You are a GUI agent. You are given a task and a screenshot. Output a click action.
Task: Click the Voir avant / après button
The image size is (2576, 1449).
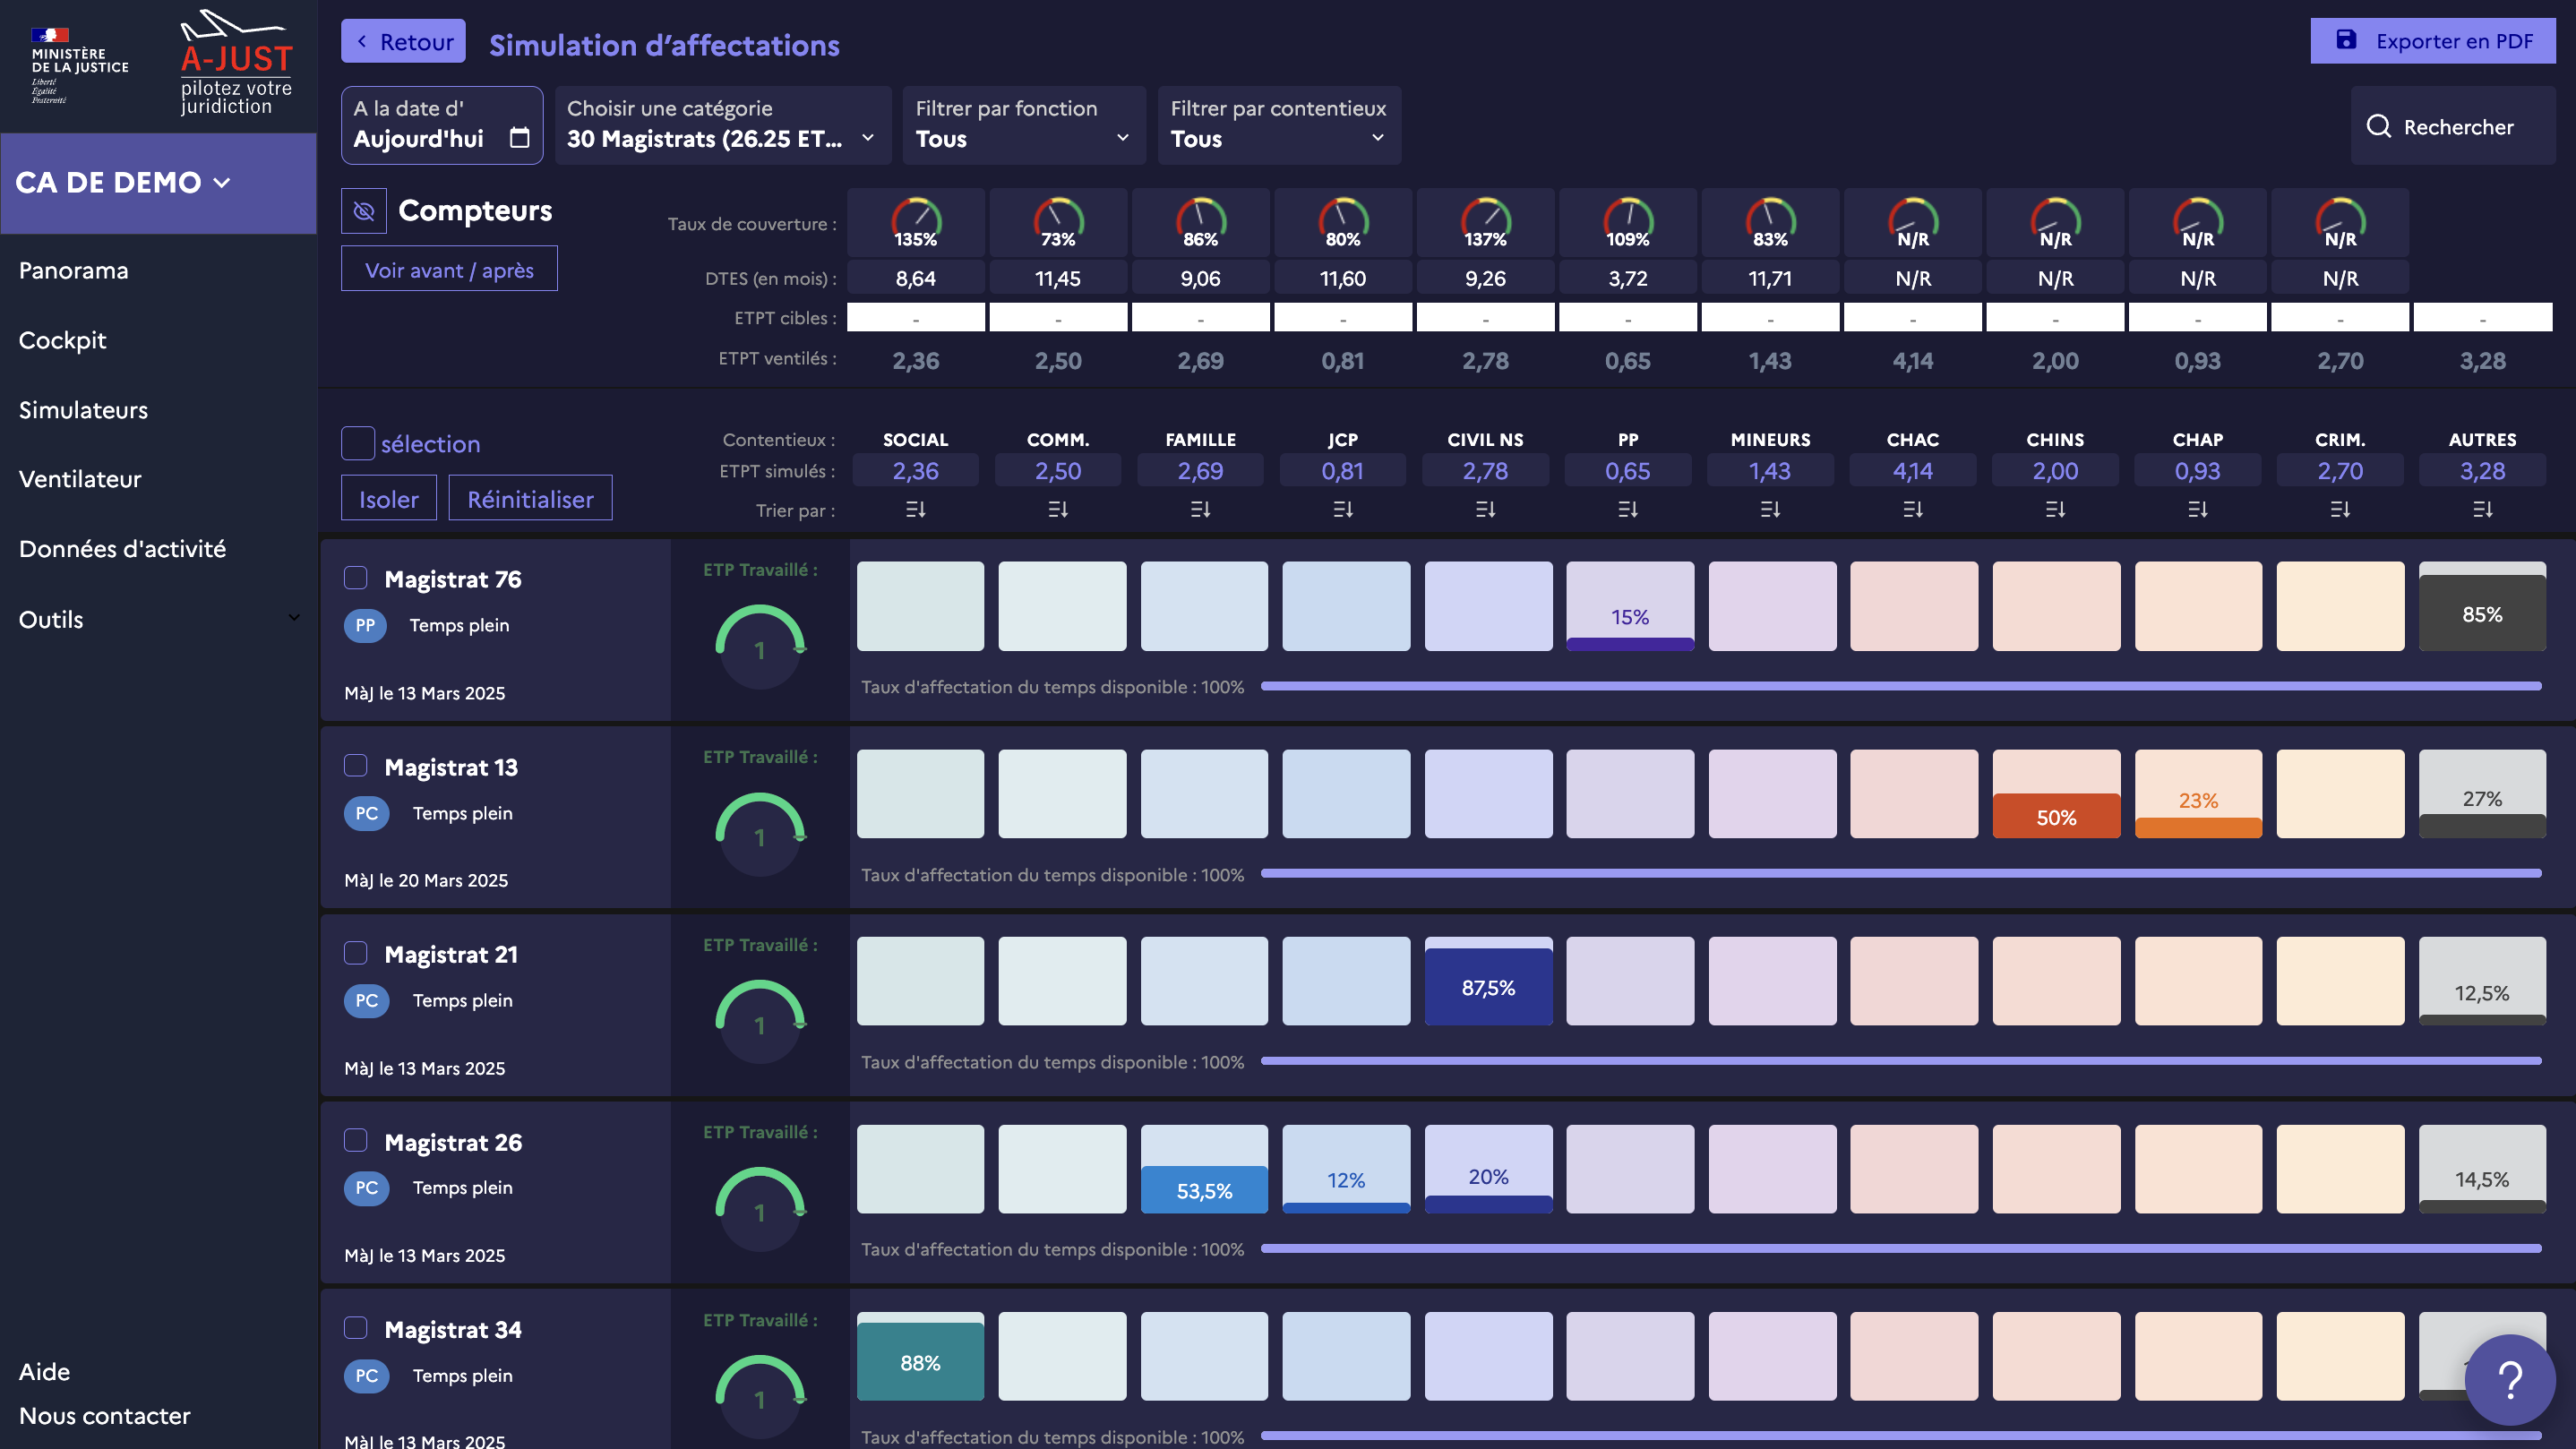click(x=449, y=270)
